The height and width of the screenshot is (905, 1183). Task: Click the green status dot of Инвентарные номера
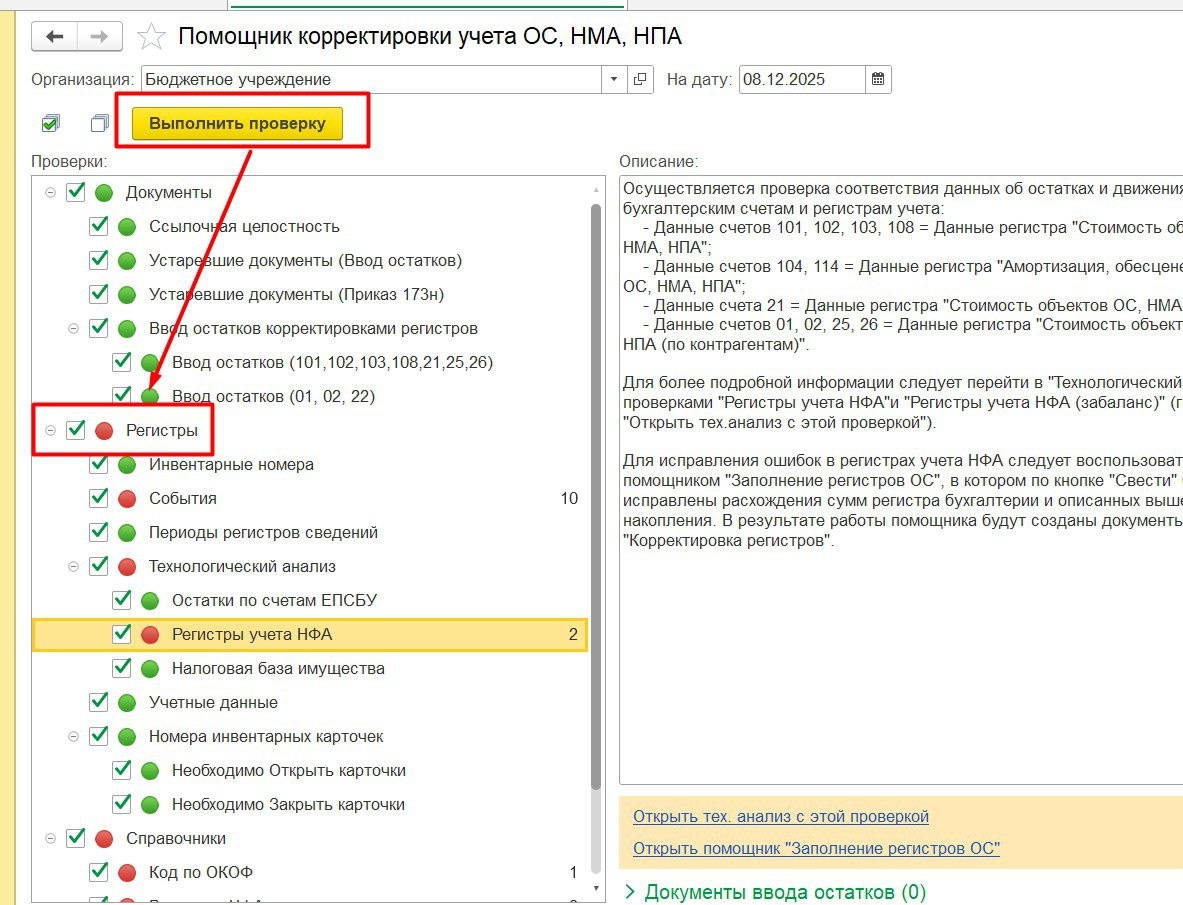(x=127, y=465)
